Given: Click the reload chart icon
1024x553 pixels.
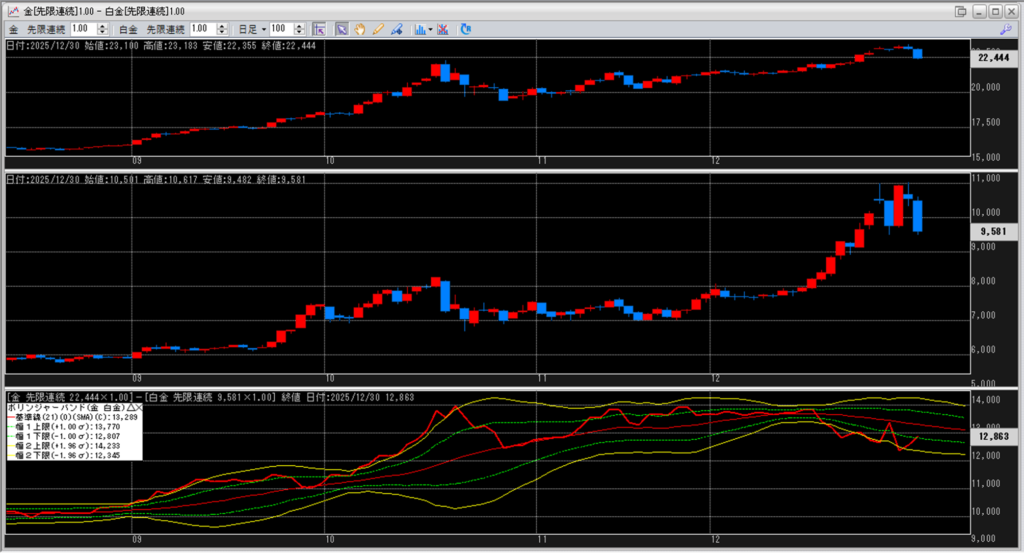Looking at the screenshot, I should [x=463, y=29].
